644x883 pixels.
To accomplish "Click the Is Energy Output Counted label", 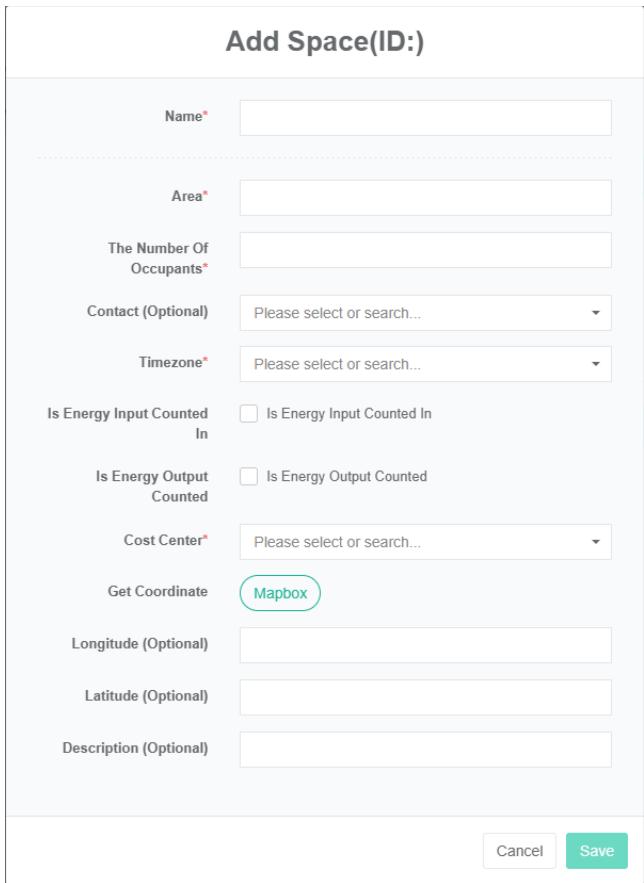I will tap(346, 477).
